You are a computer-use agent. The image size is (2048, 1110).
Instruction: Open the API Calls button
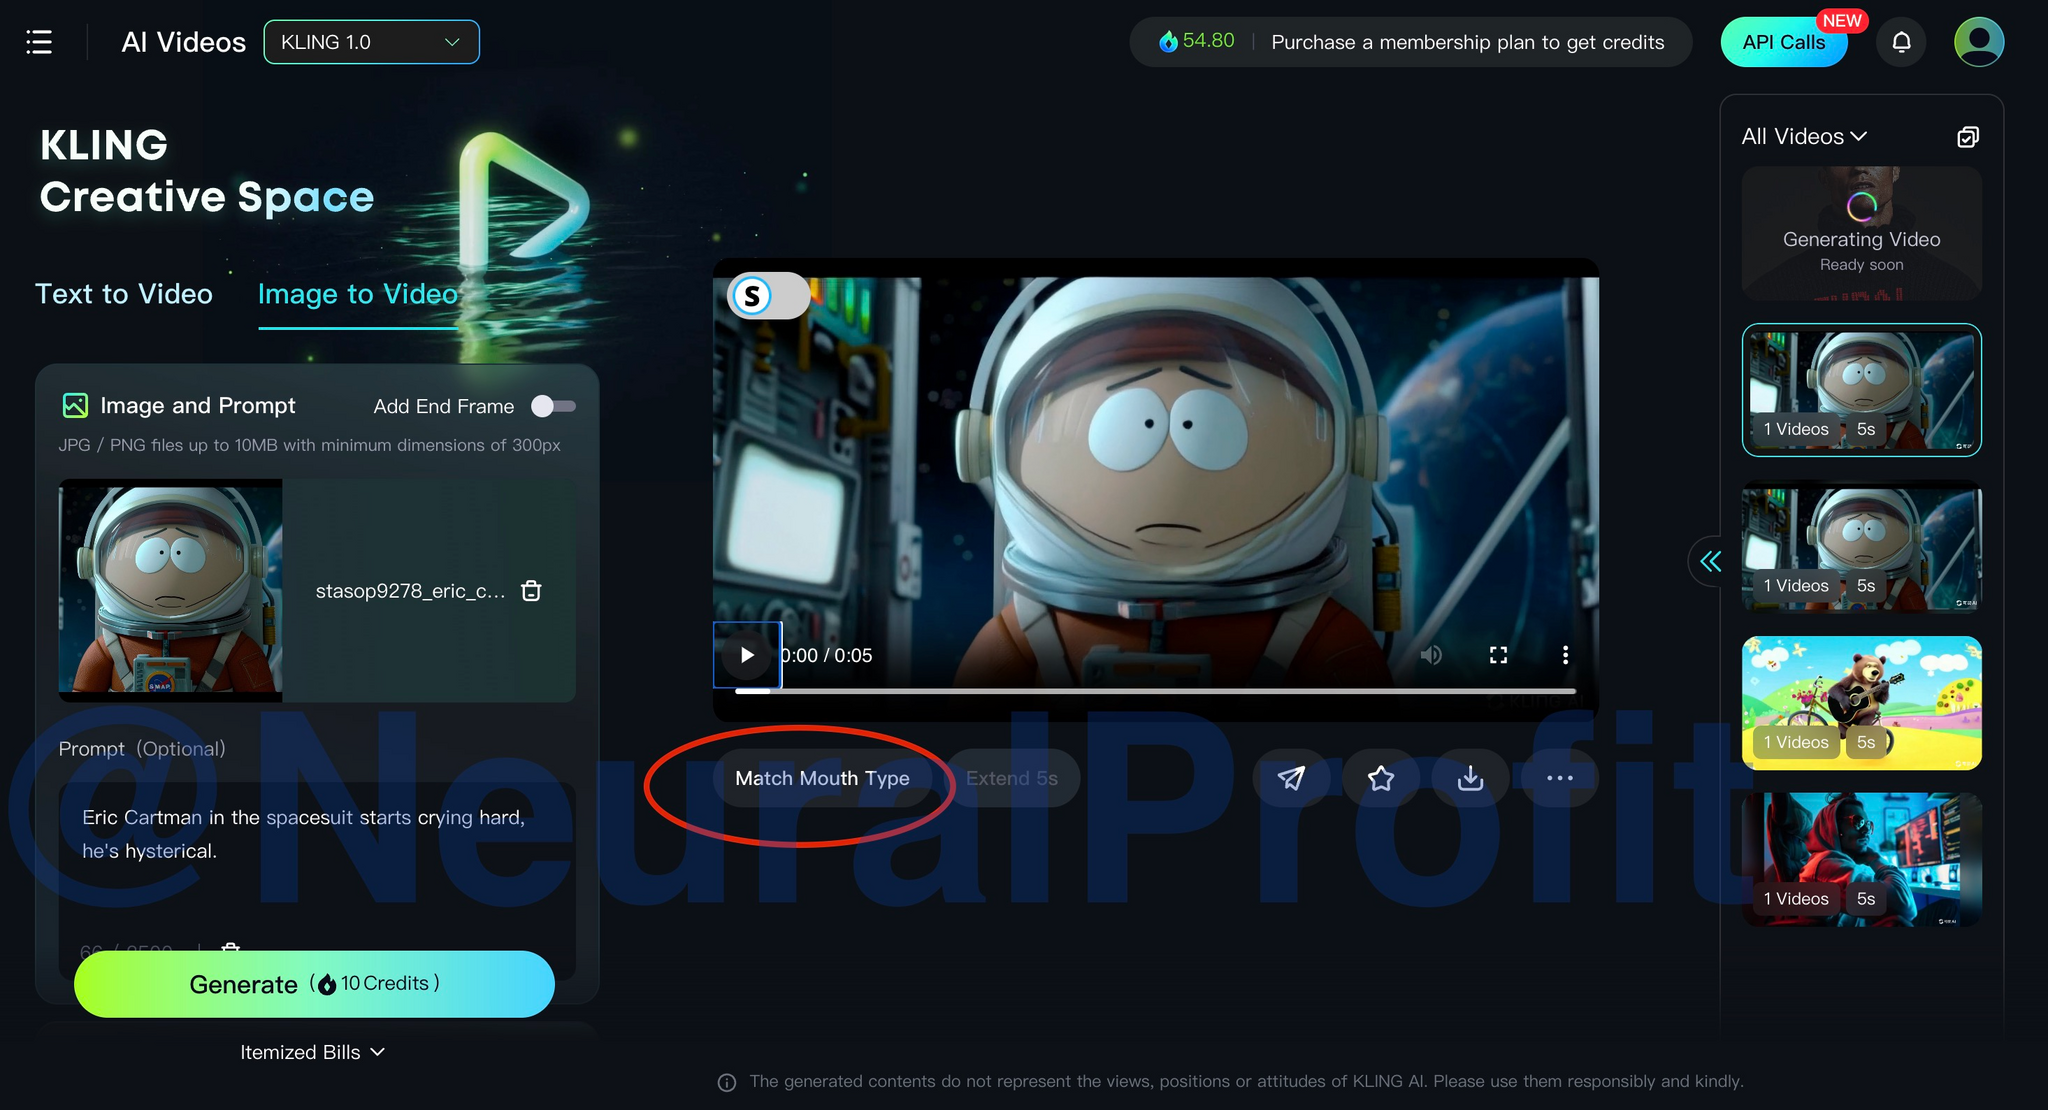click(x=1784, y=42)
